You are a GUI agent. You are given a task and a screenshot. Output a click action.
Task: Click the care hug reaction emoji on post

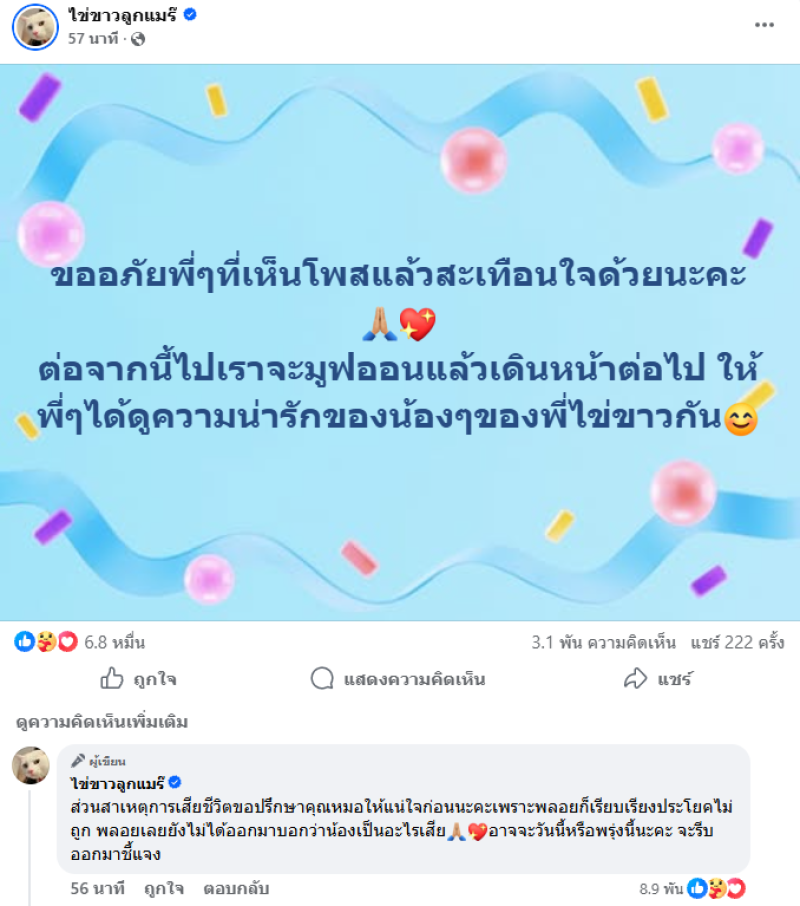coord(46,641)
